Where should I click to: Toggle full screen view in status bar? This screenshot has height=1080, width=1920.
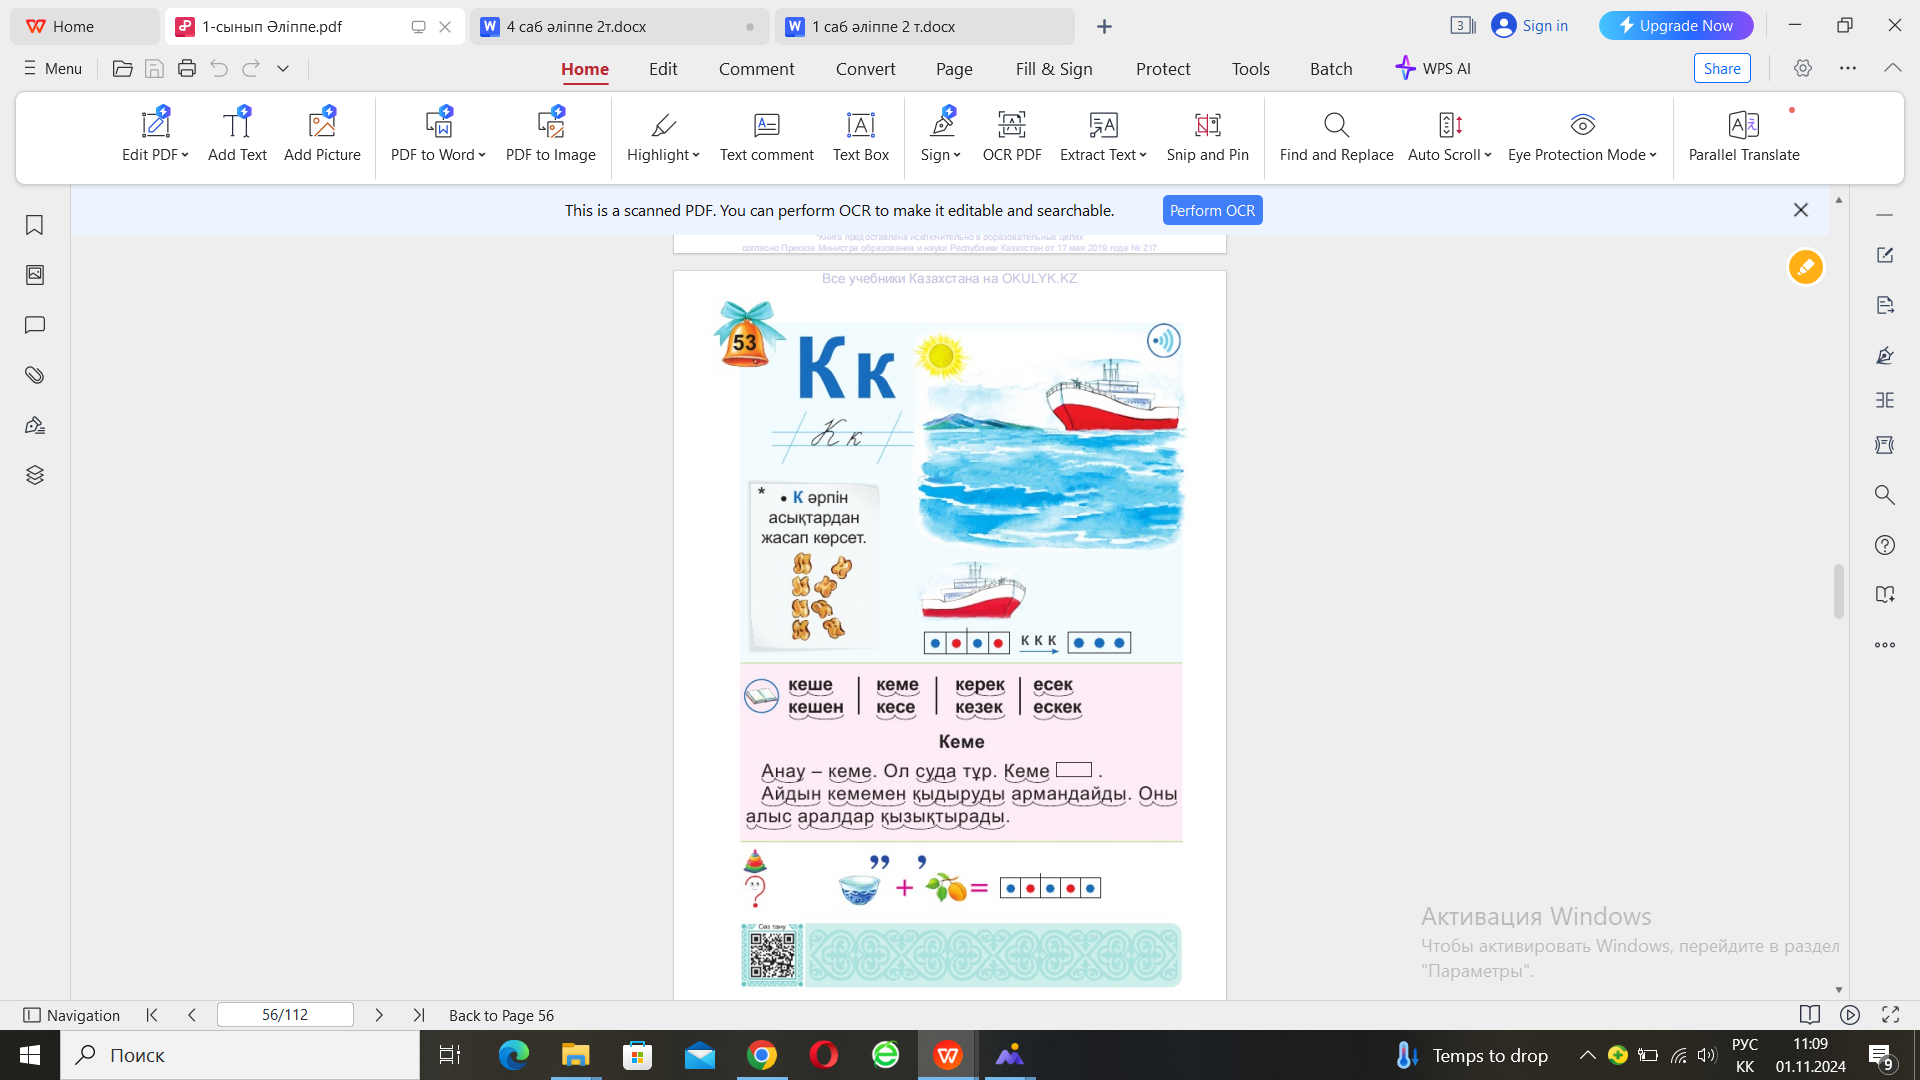point(1890,1015)
